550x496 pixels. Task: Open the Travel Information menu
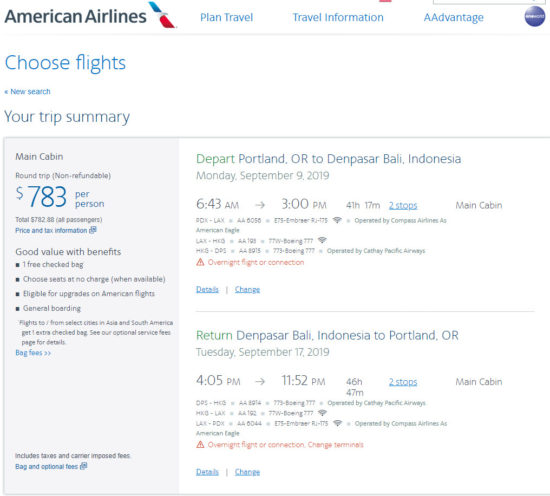338,17
